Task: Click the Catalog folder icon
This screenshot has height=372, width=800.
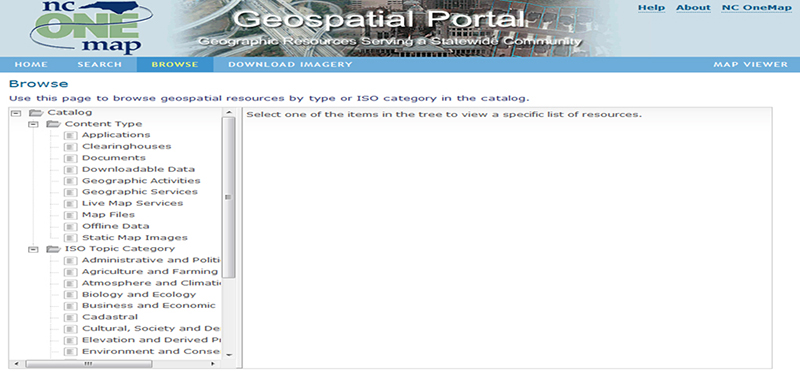Action: pyautogui.click(x=36, y=113)
